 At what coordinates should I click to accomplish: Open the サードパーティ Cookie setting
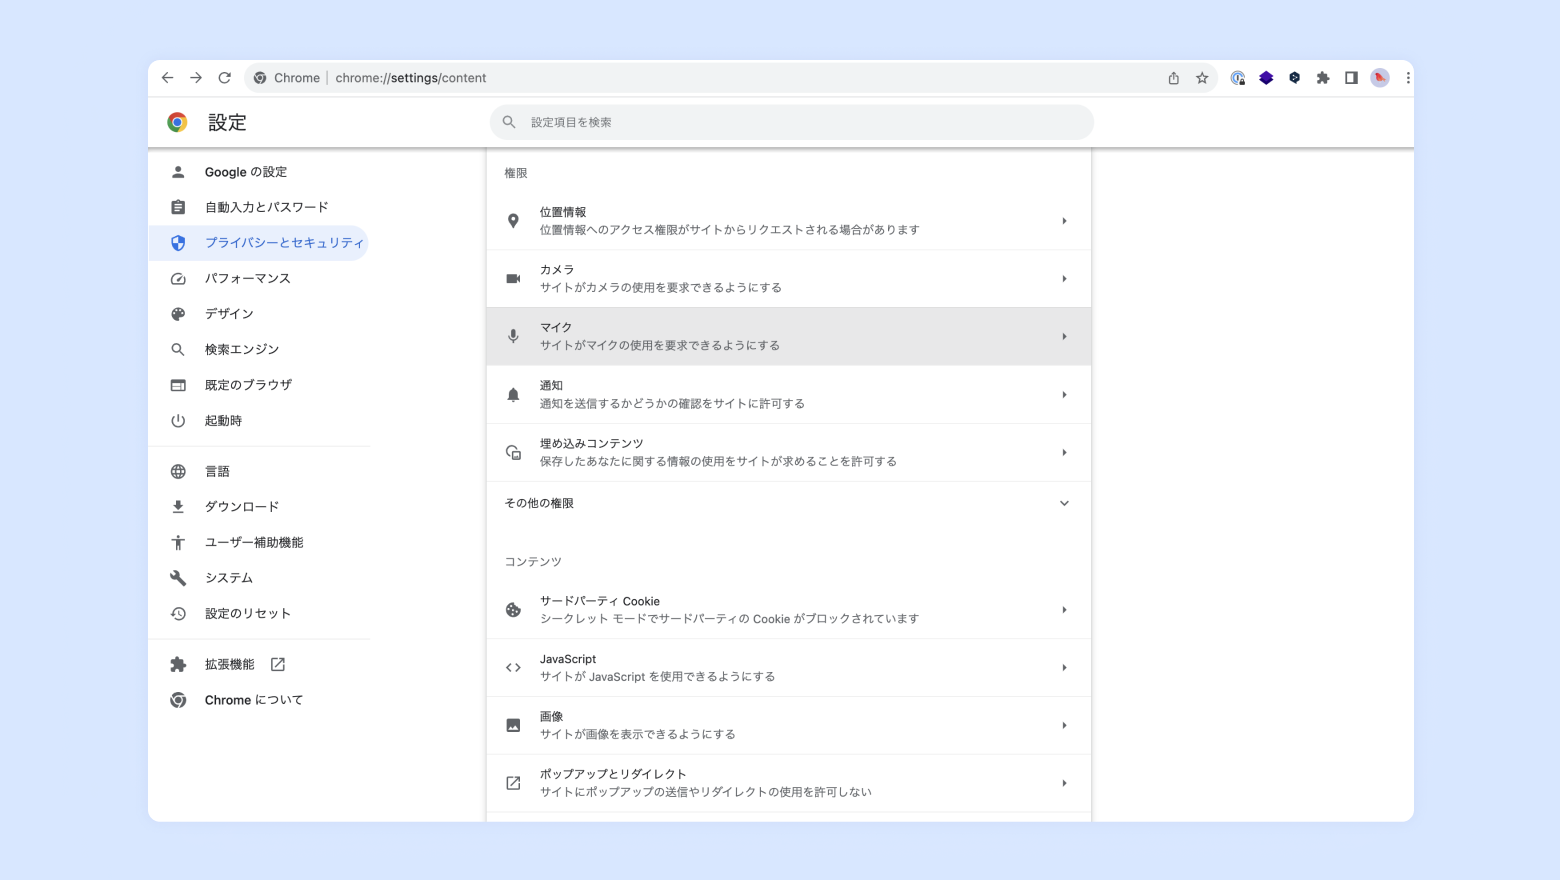tap(788, 610)
